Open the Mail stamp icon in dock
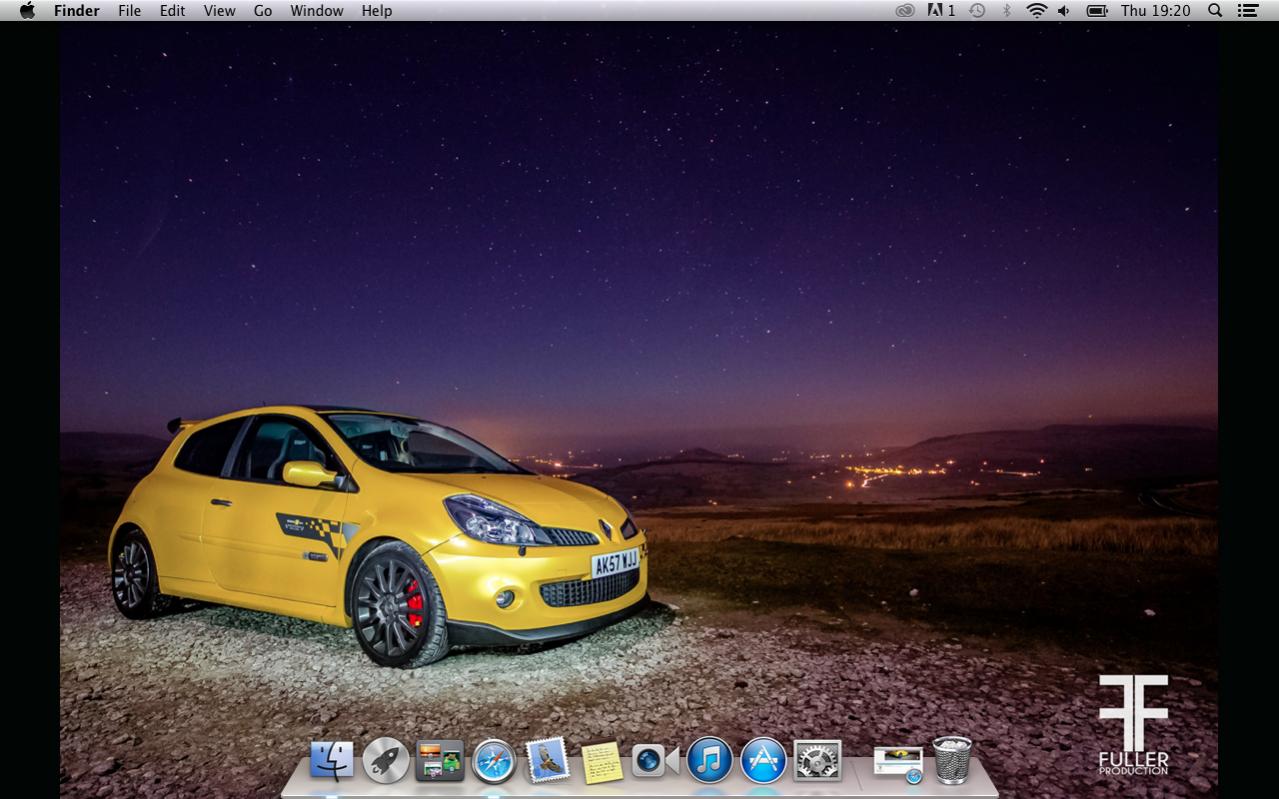Image resolution: width=1279 pixels, height=799 pixels. tap(548, 761)
